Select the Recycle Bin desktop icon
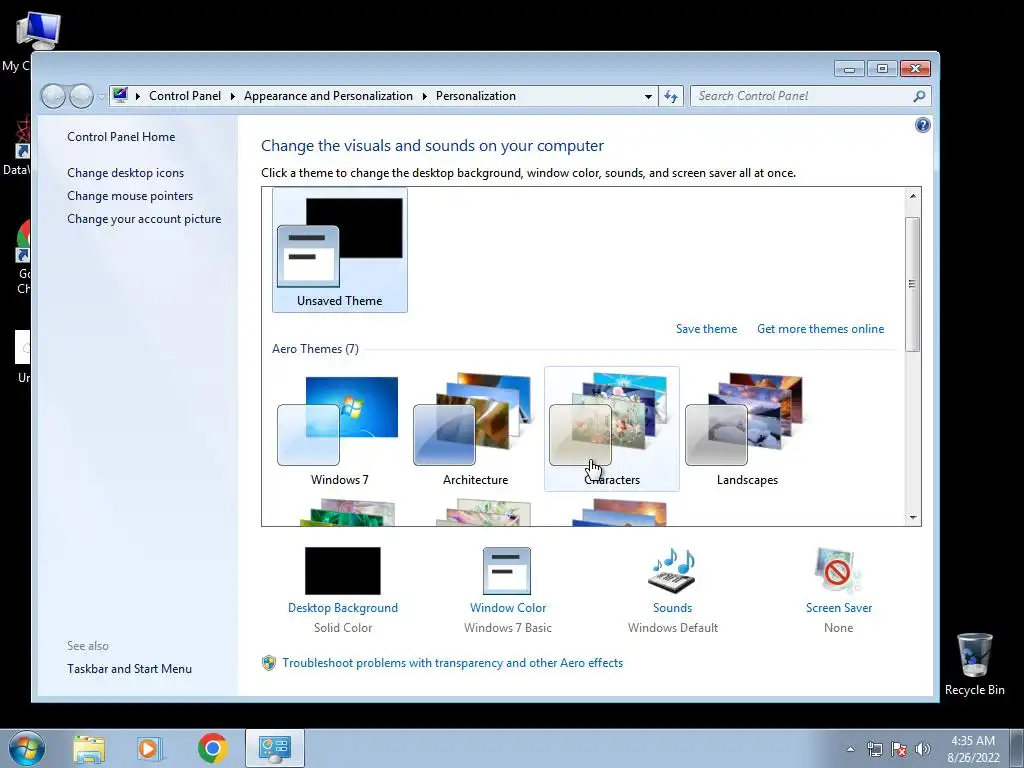The height and width of the screenshot is (768, 1024). tap(974, 664)
